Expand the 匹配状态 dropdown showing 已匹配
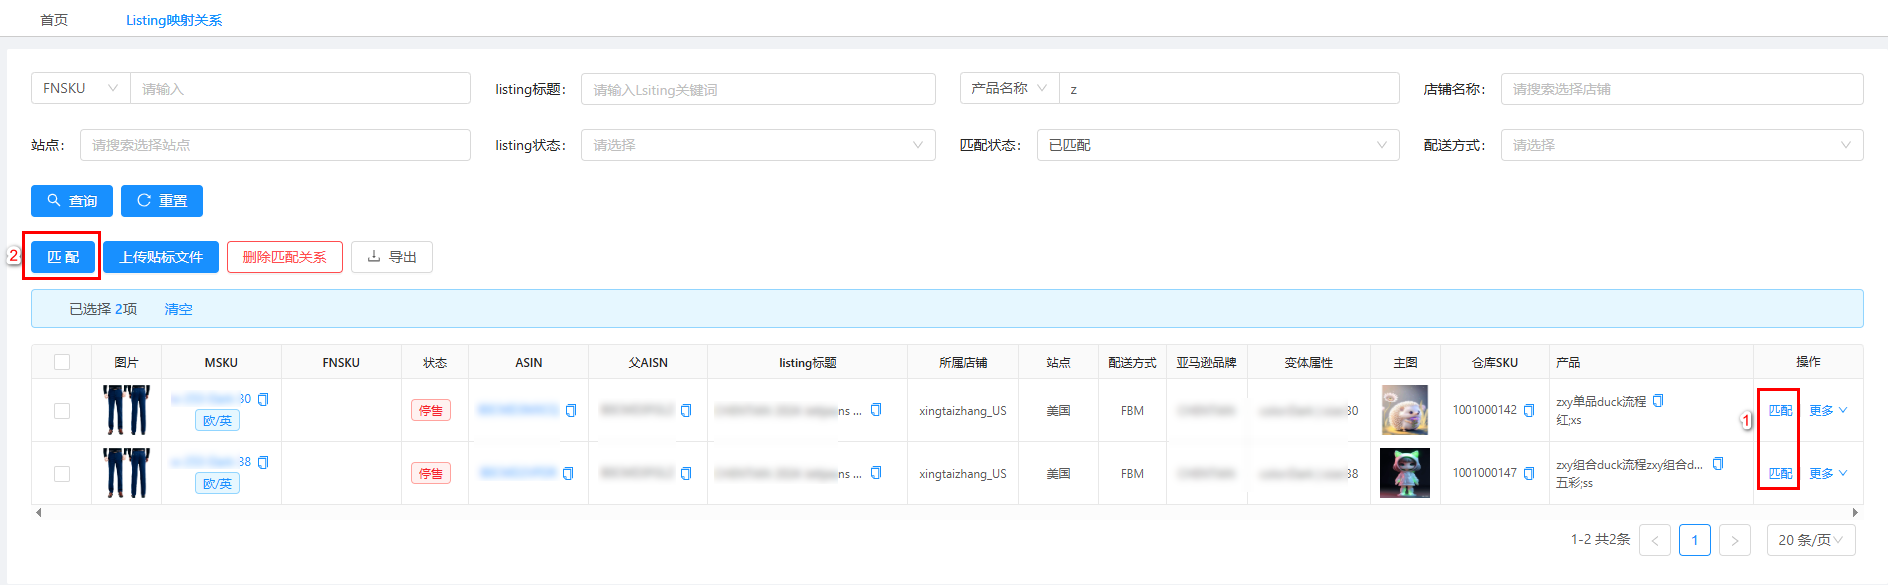 pos(1217,145)
